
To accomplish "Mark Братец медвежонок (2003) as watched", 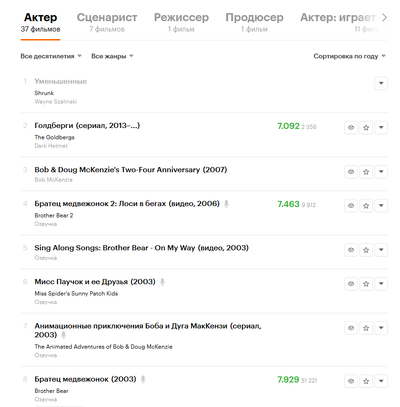I will pos(351,381).
